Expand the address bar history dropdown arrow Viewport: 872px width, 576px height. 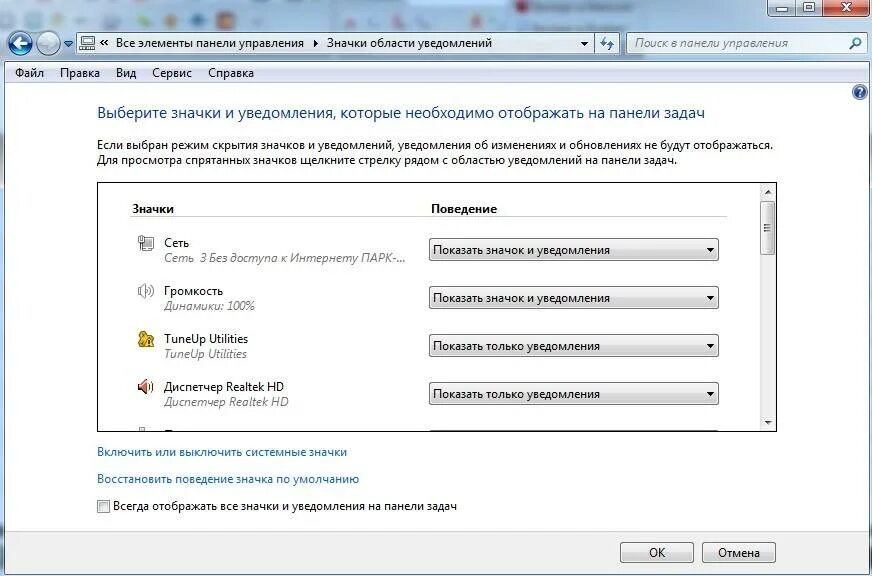point(584,43)
